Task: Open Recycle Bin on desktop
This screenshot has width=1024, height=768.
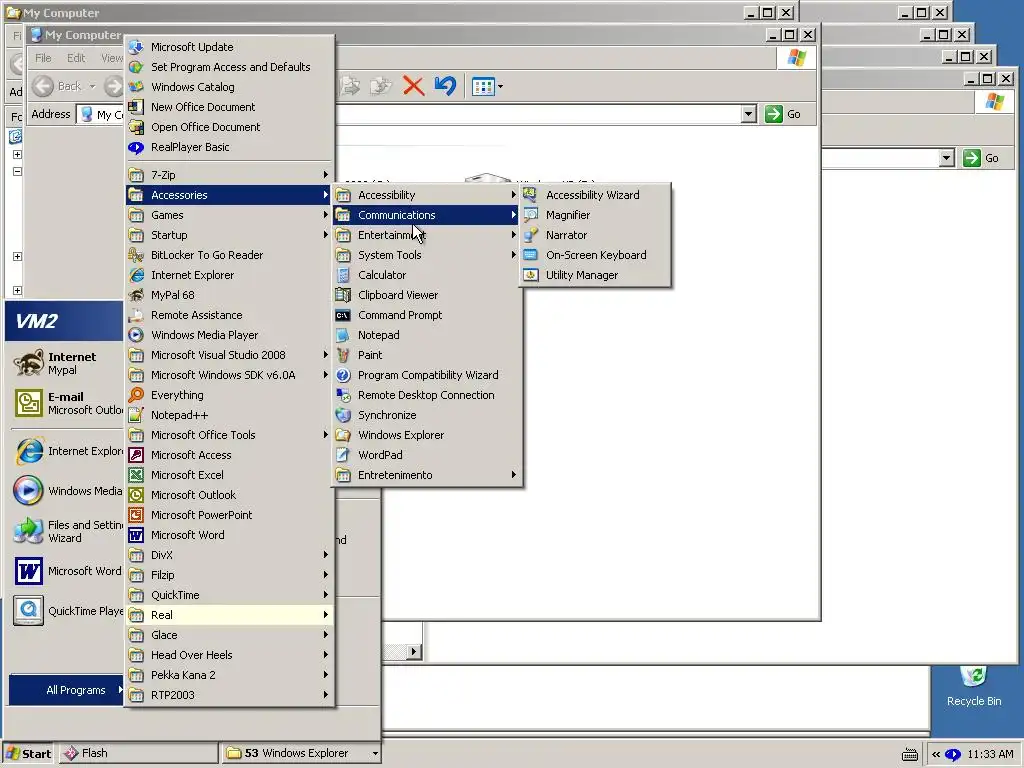Action: tap(974, 686)
